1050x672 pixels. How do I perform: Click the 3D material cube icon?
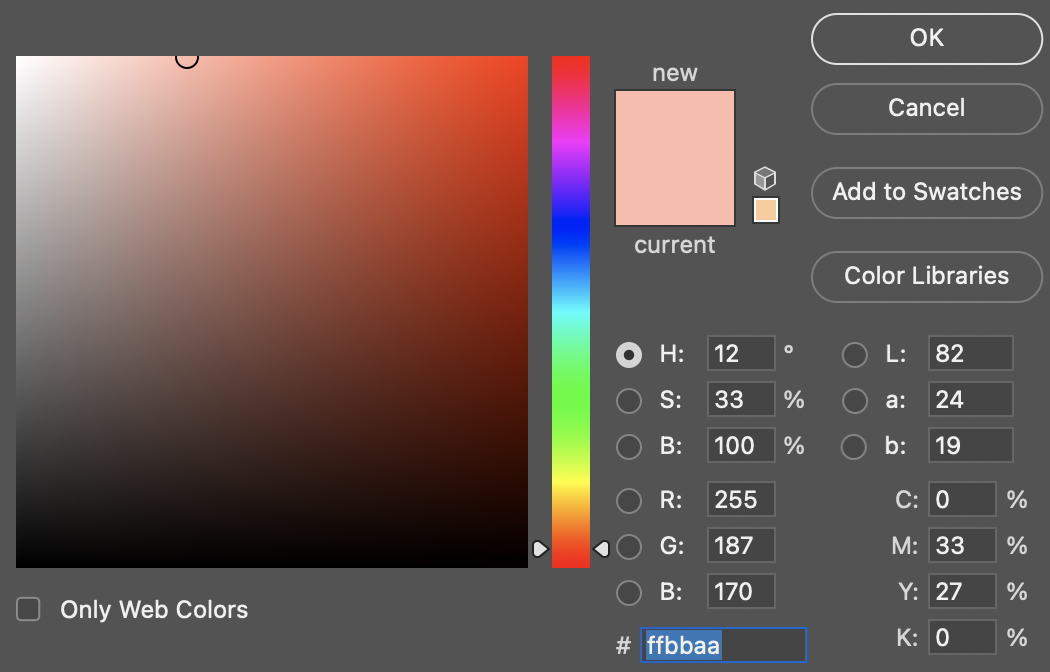(x=765, y=177)
